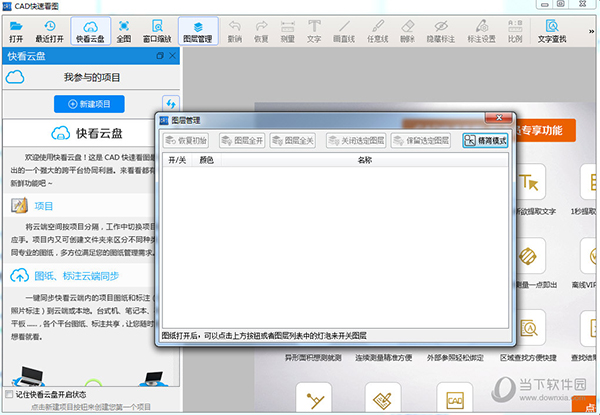The width and height of the screenshot is (600, 415).
Task: Click 图层全开 all layers on button
Action: (242, 141)
